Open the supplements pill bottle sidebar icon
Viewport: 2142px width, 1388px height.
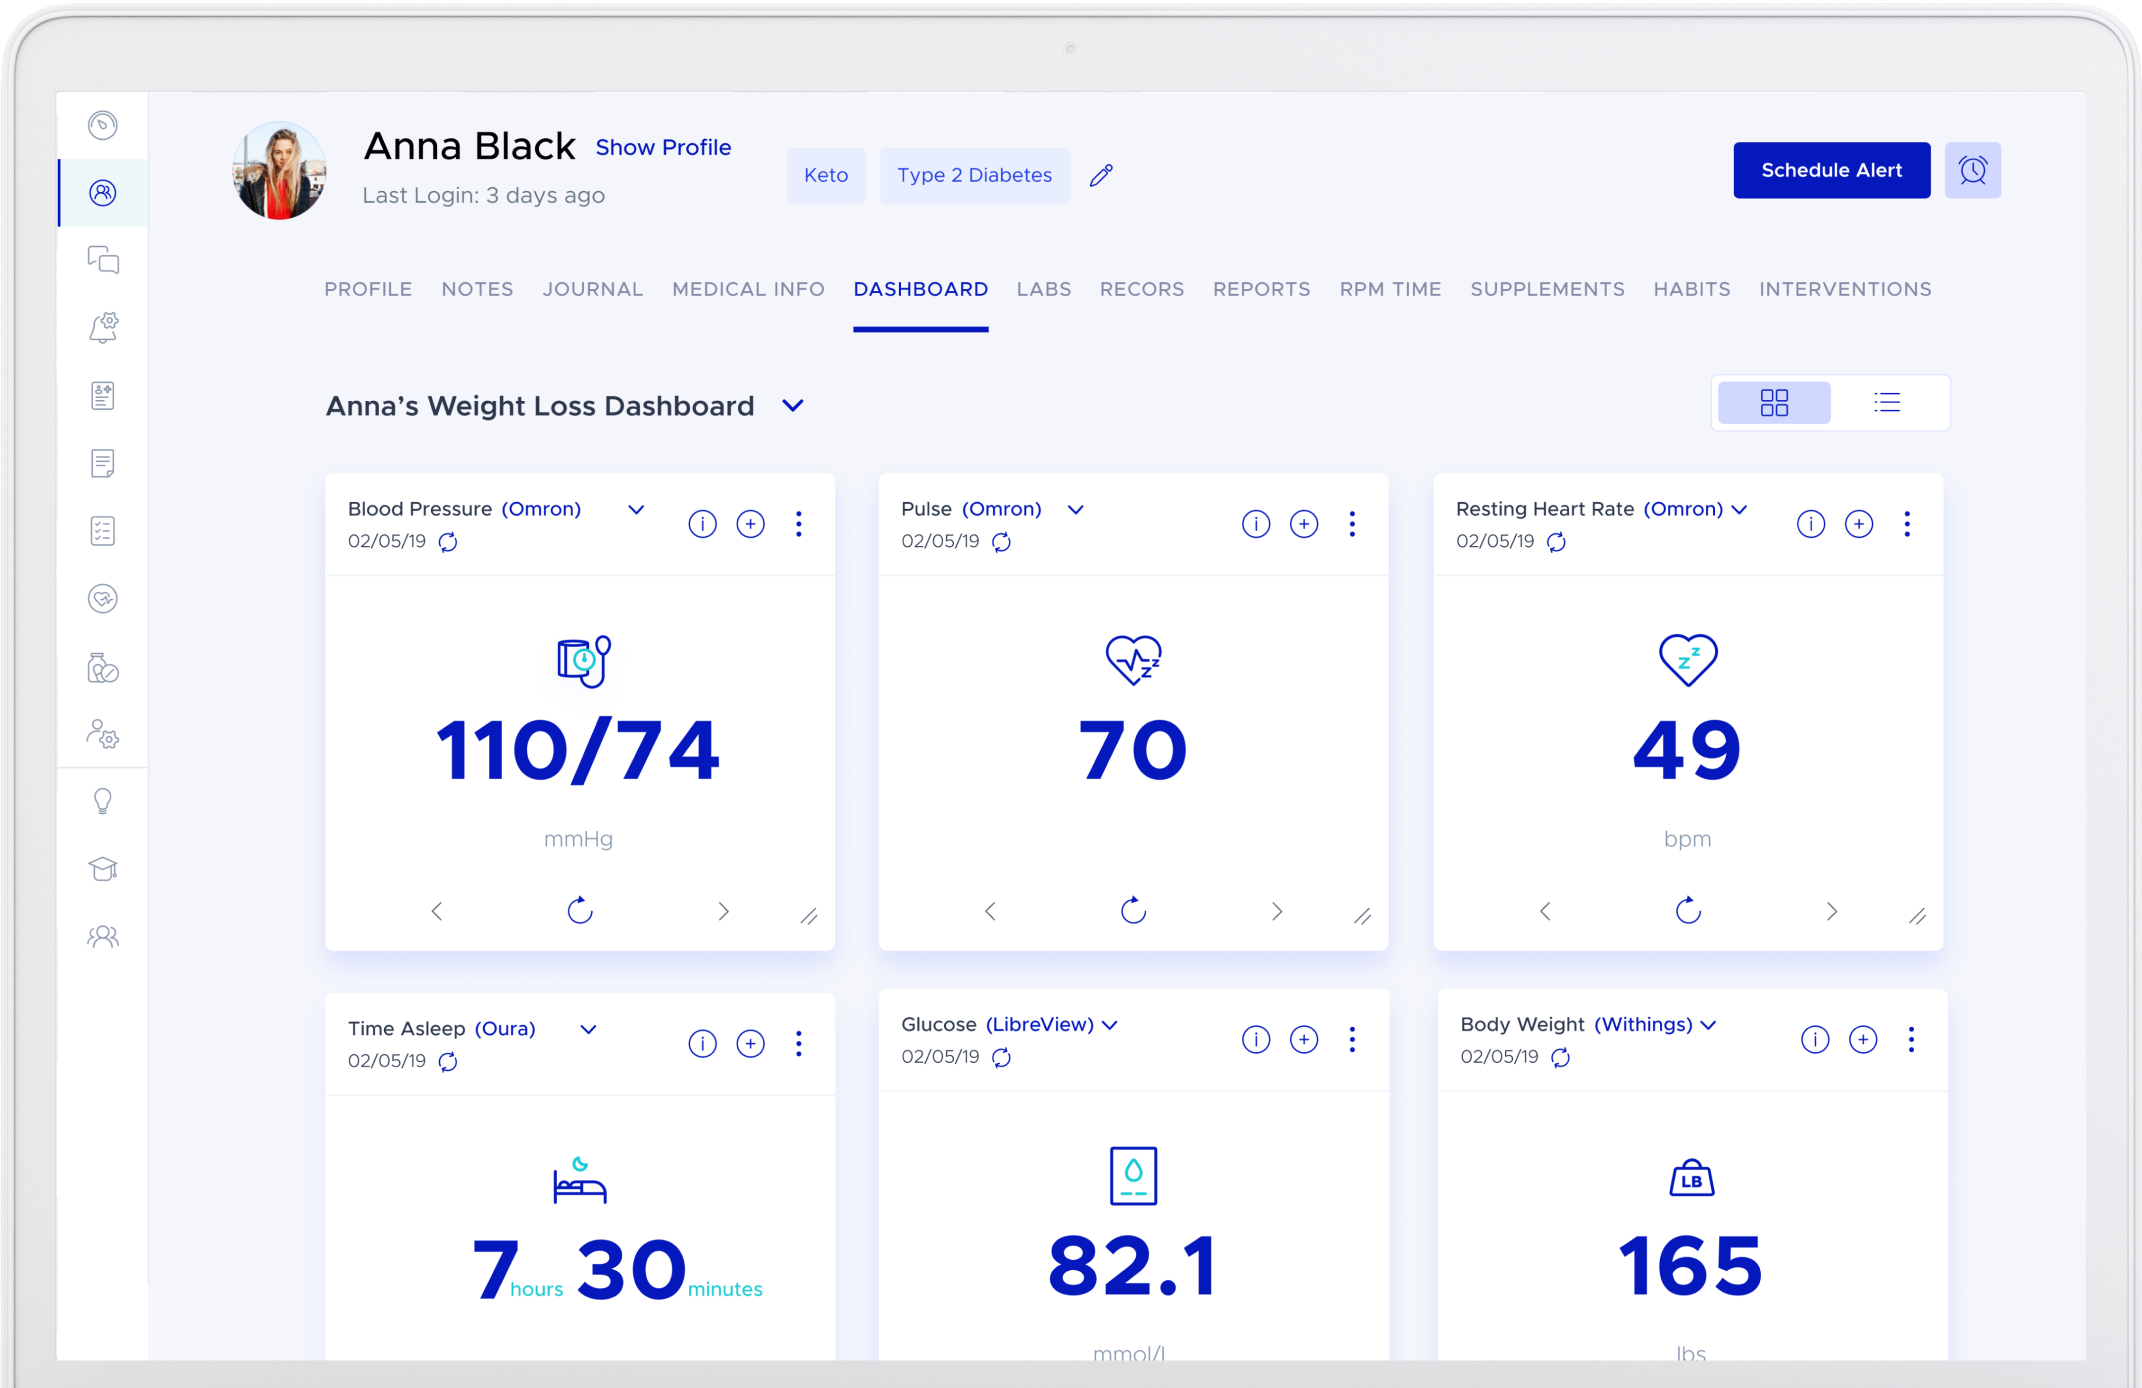tap(103, 667)
